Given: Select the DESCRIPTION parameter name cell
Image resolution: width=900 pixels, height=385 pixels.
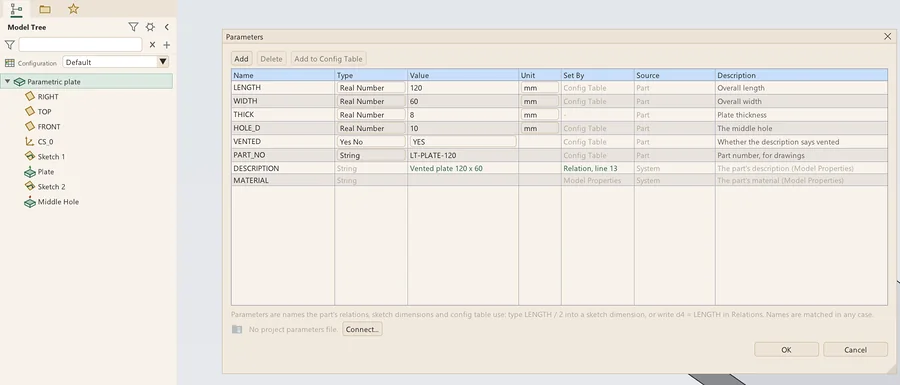Looking at the screenshot, I should coord(283,169).
